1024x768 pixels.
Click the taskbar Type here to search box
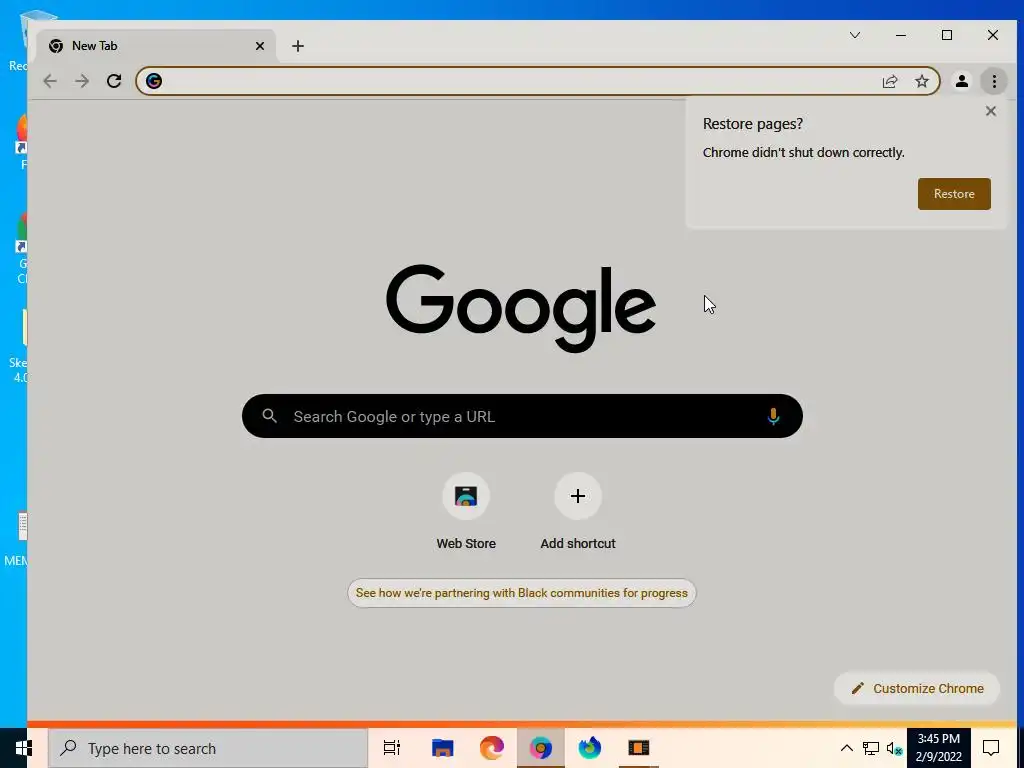click(208, 748)
